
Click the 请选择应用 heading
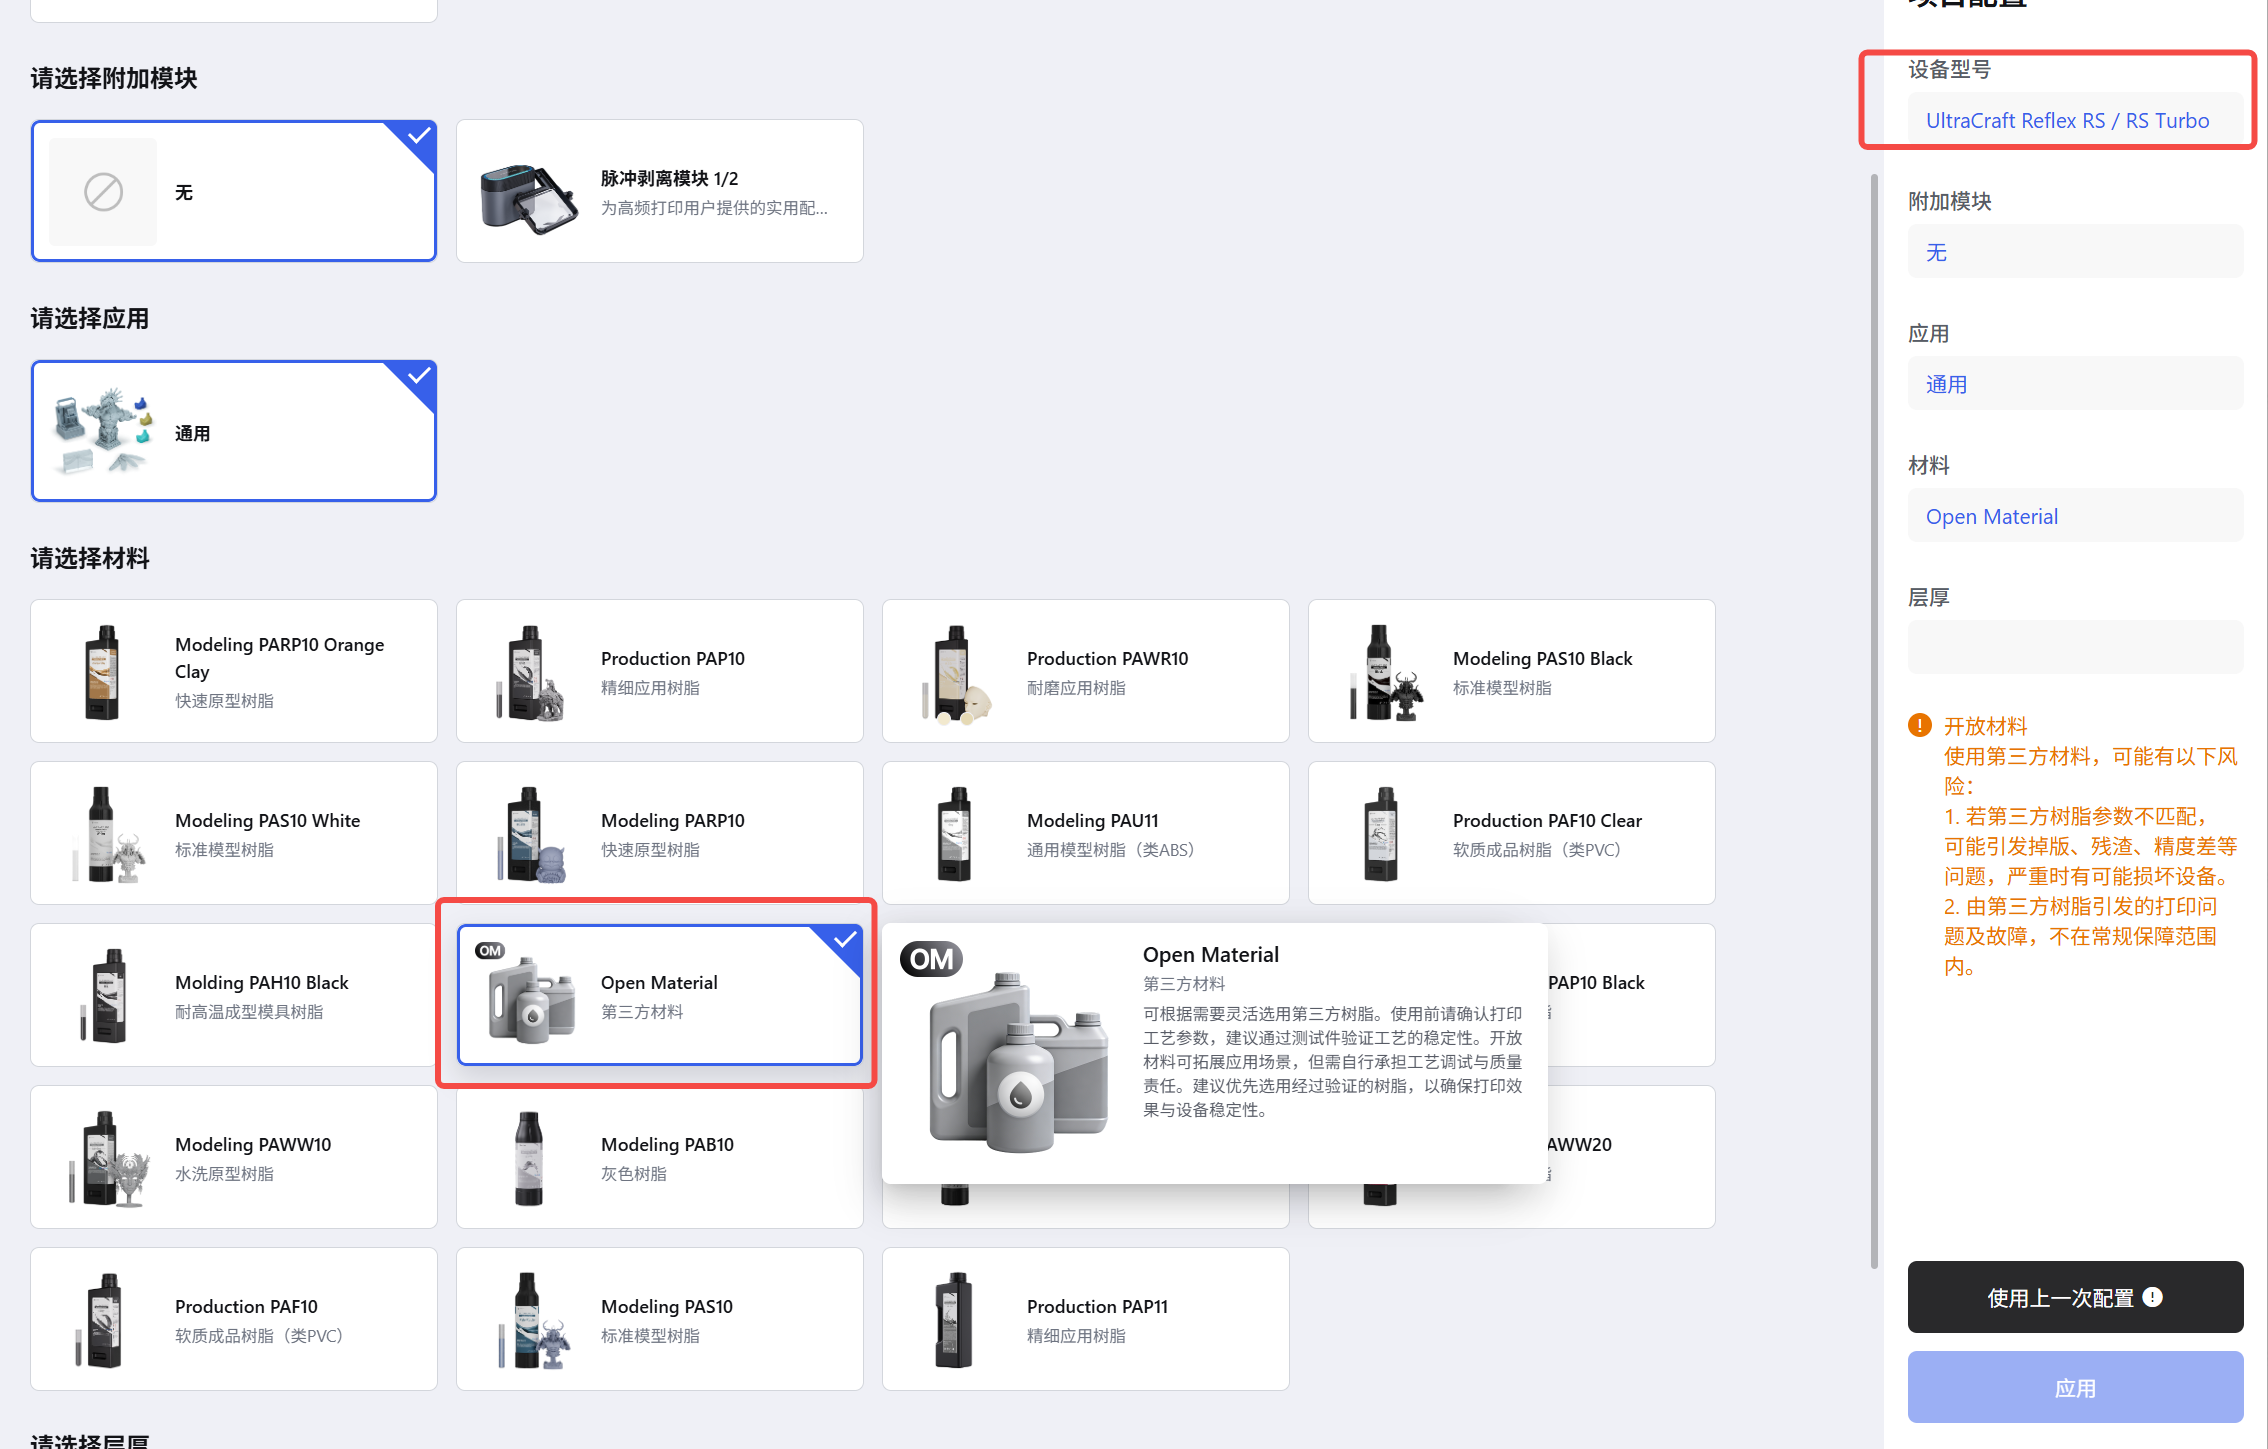90,318
